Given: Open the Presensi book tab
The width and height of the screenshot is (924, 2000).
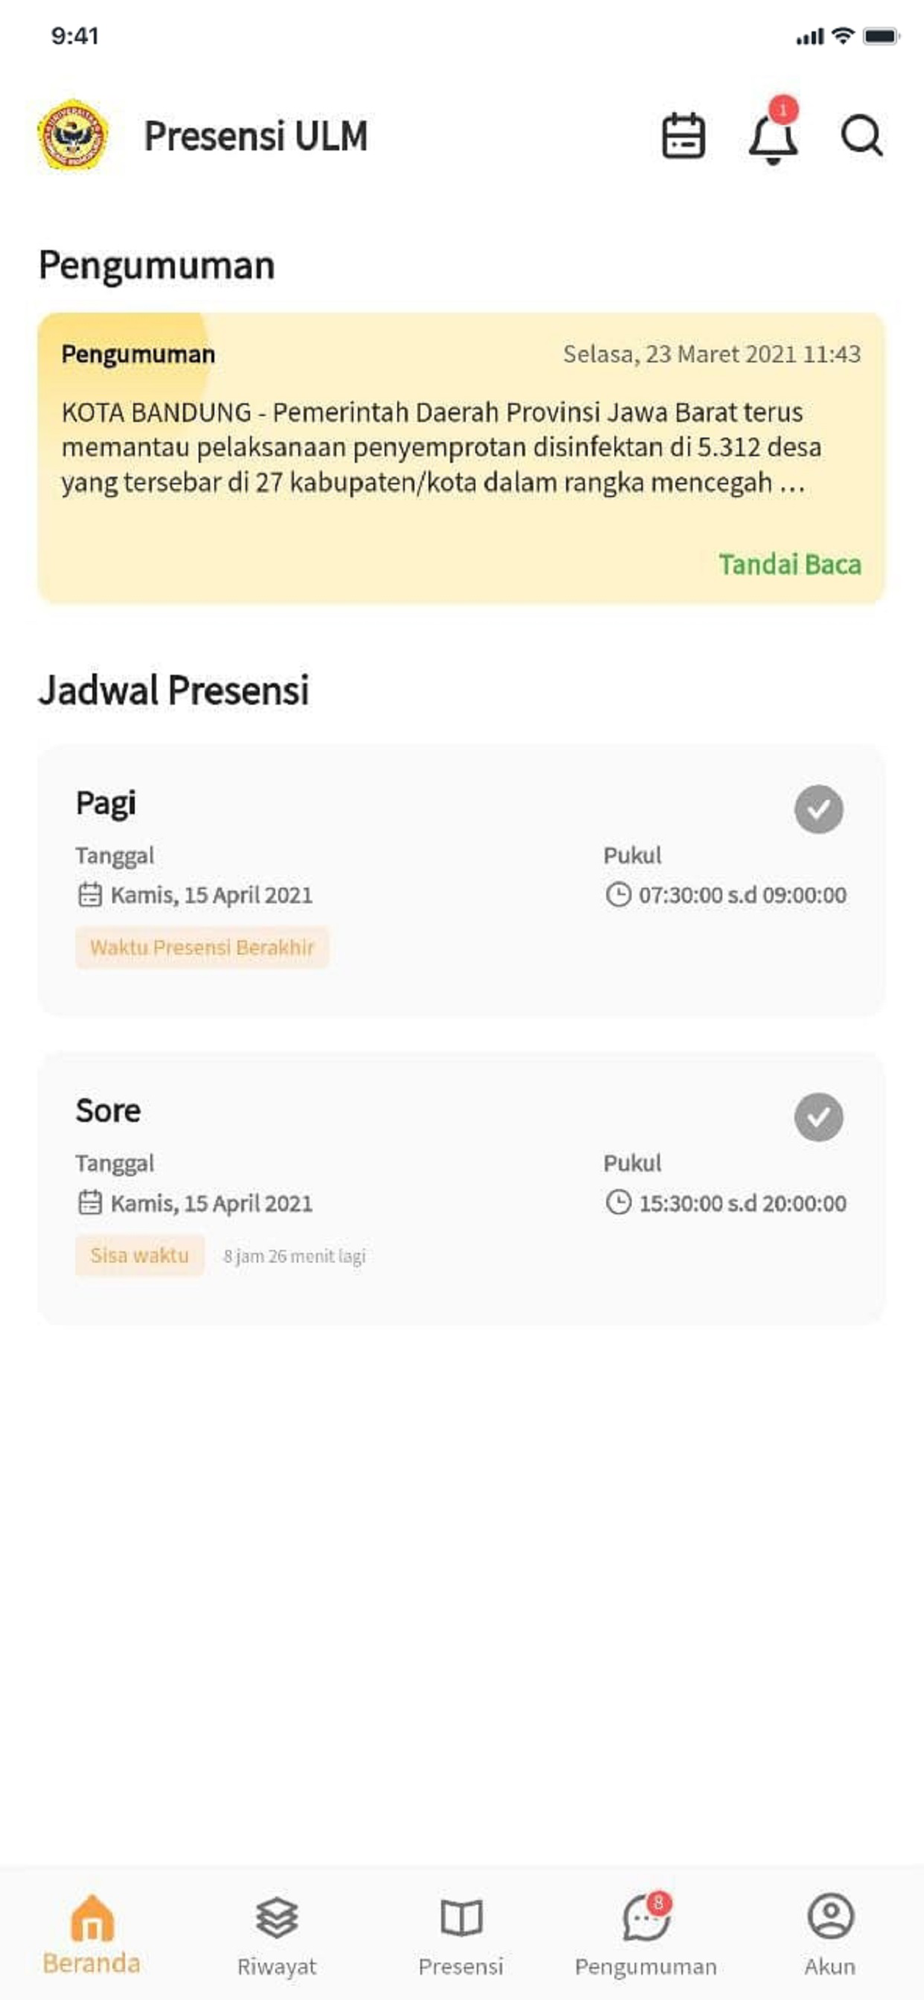Looking at the screenshot, I should (x=461, y=1933).
